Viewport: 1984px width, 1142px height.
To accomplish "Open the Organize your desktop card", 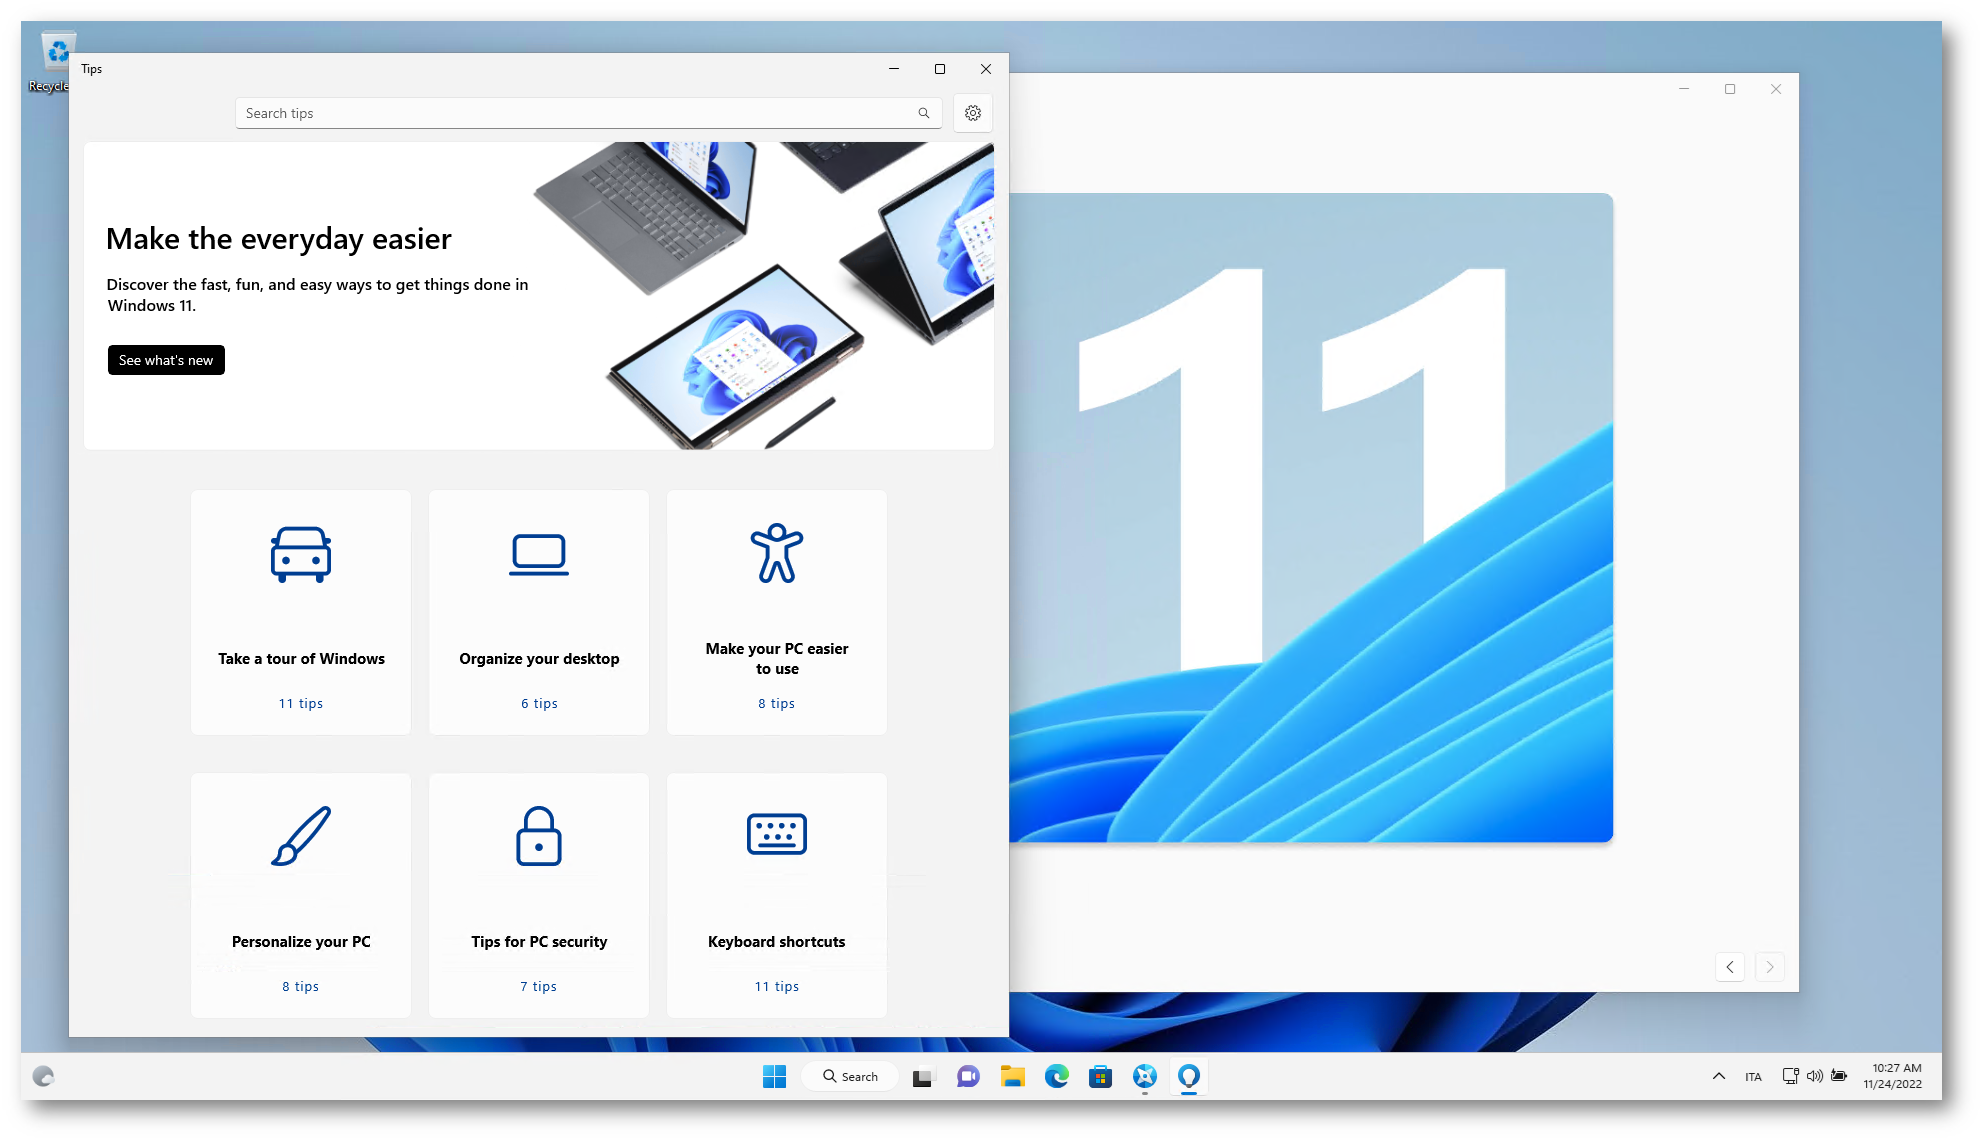I will coord(539,612).
